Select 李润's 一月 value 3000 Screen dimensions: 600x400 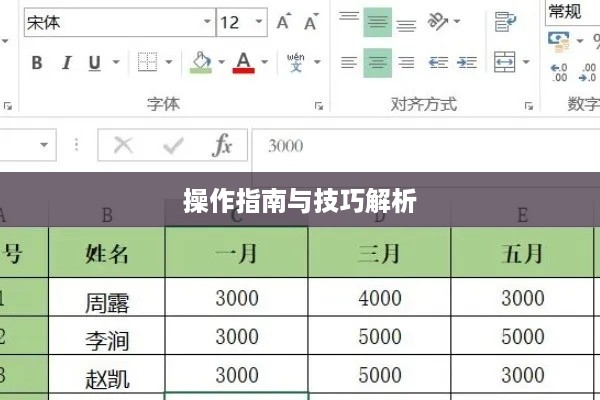(236, 336)
